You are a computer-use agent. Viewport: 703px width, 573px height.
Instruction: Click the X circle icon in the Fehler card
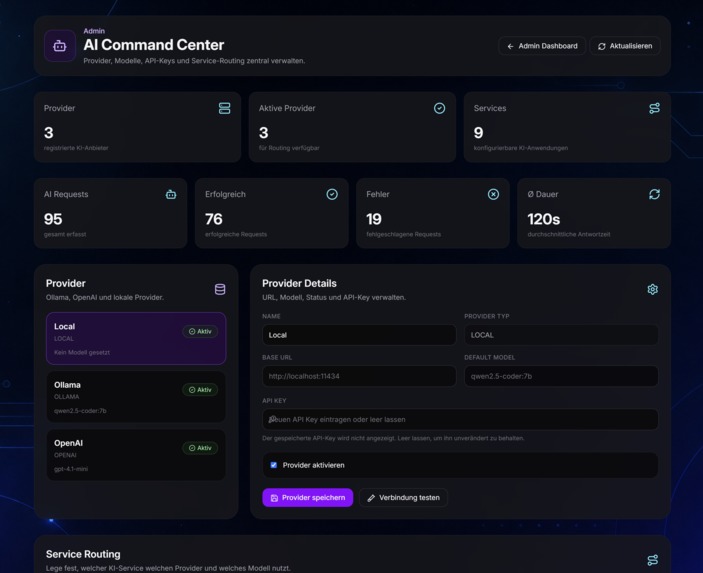click(x=493, y=194)
